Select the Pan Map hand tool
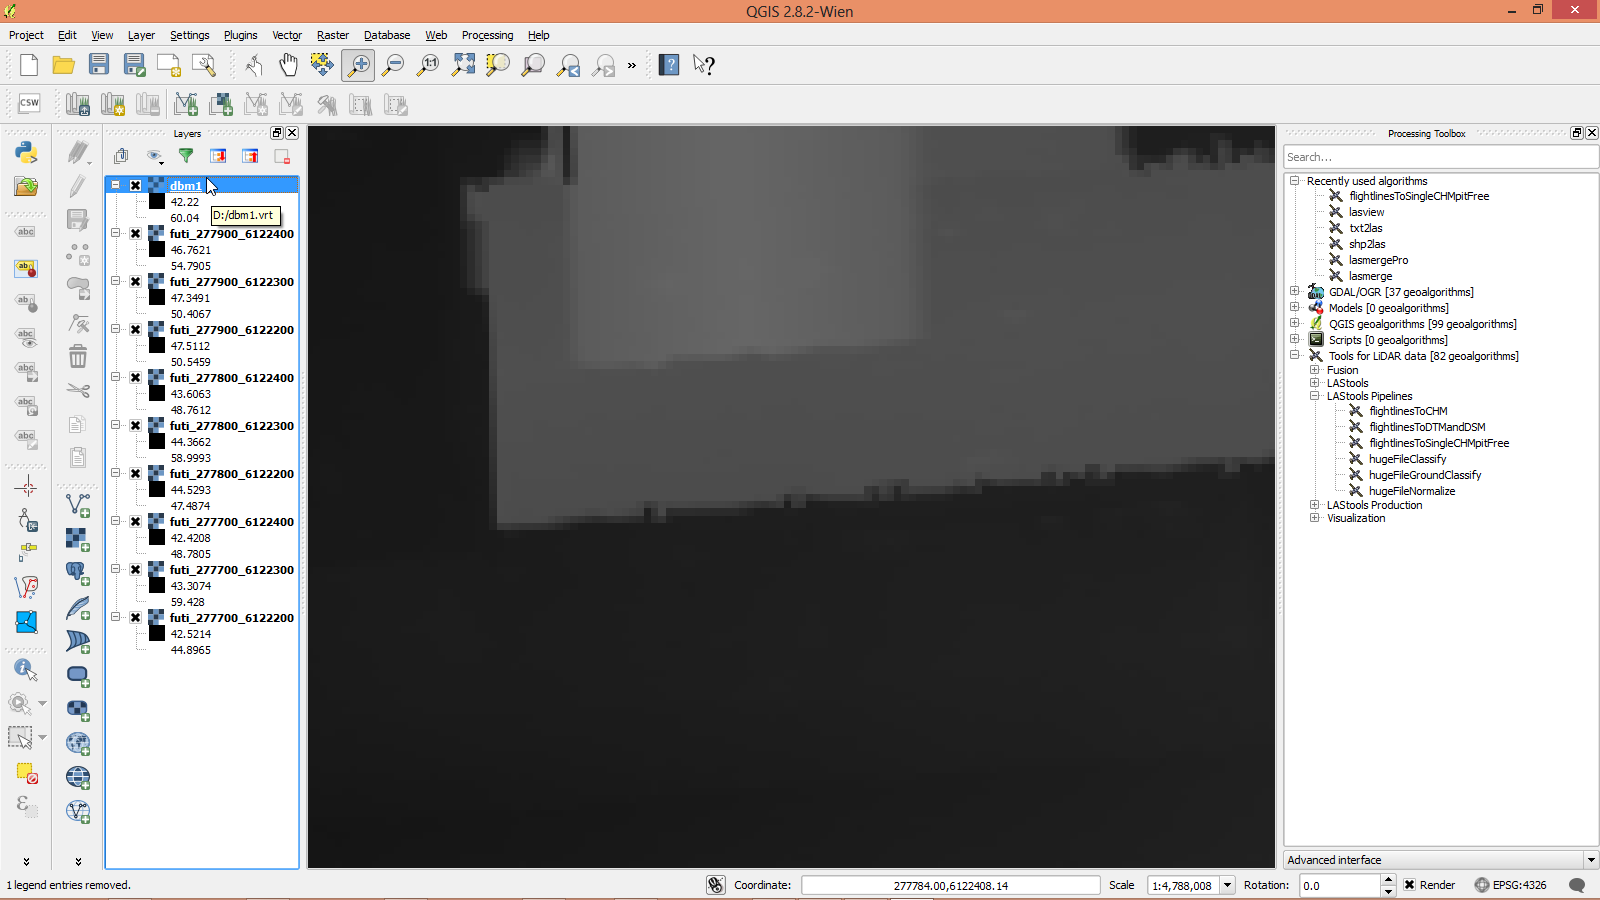The width and height of the screenshot is (1600, 900). point(288,65)
